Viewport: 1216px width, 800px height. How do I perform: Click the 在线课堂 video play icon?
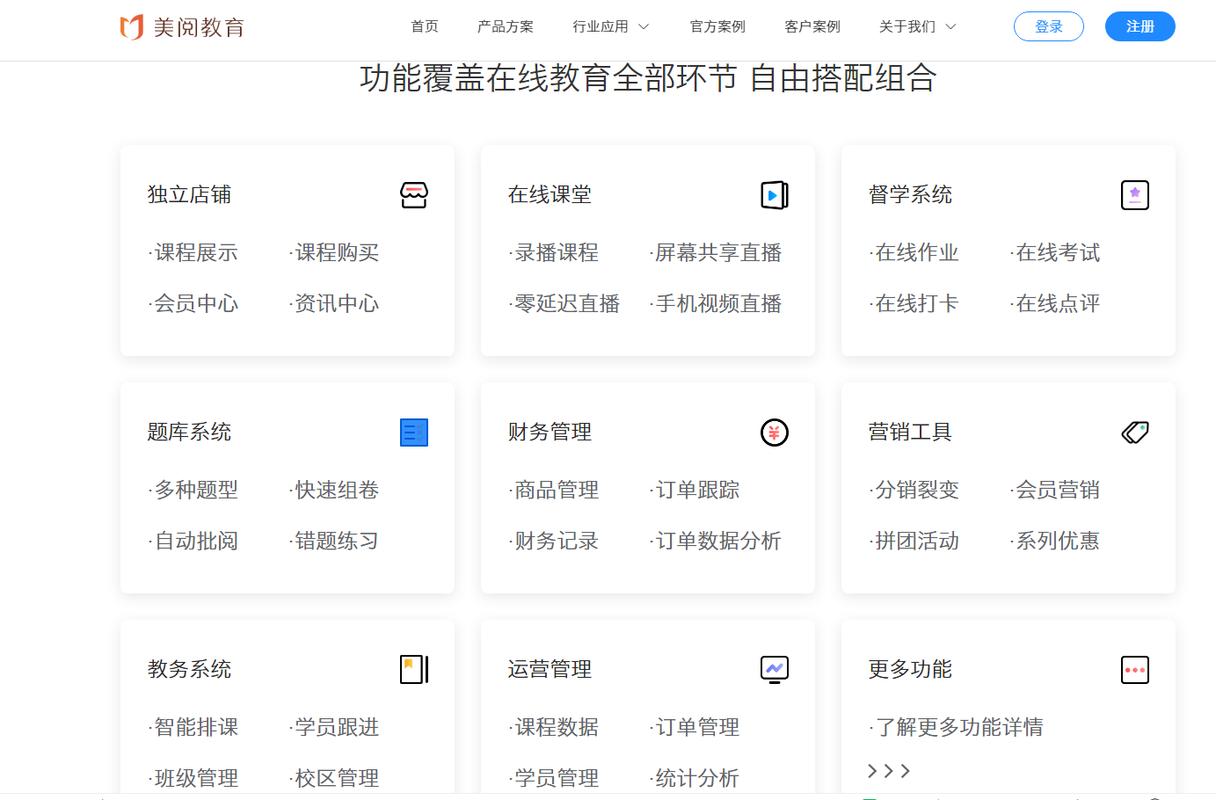[x=774, y=195]
